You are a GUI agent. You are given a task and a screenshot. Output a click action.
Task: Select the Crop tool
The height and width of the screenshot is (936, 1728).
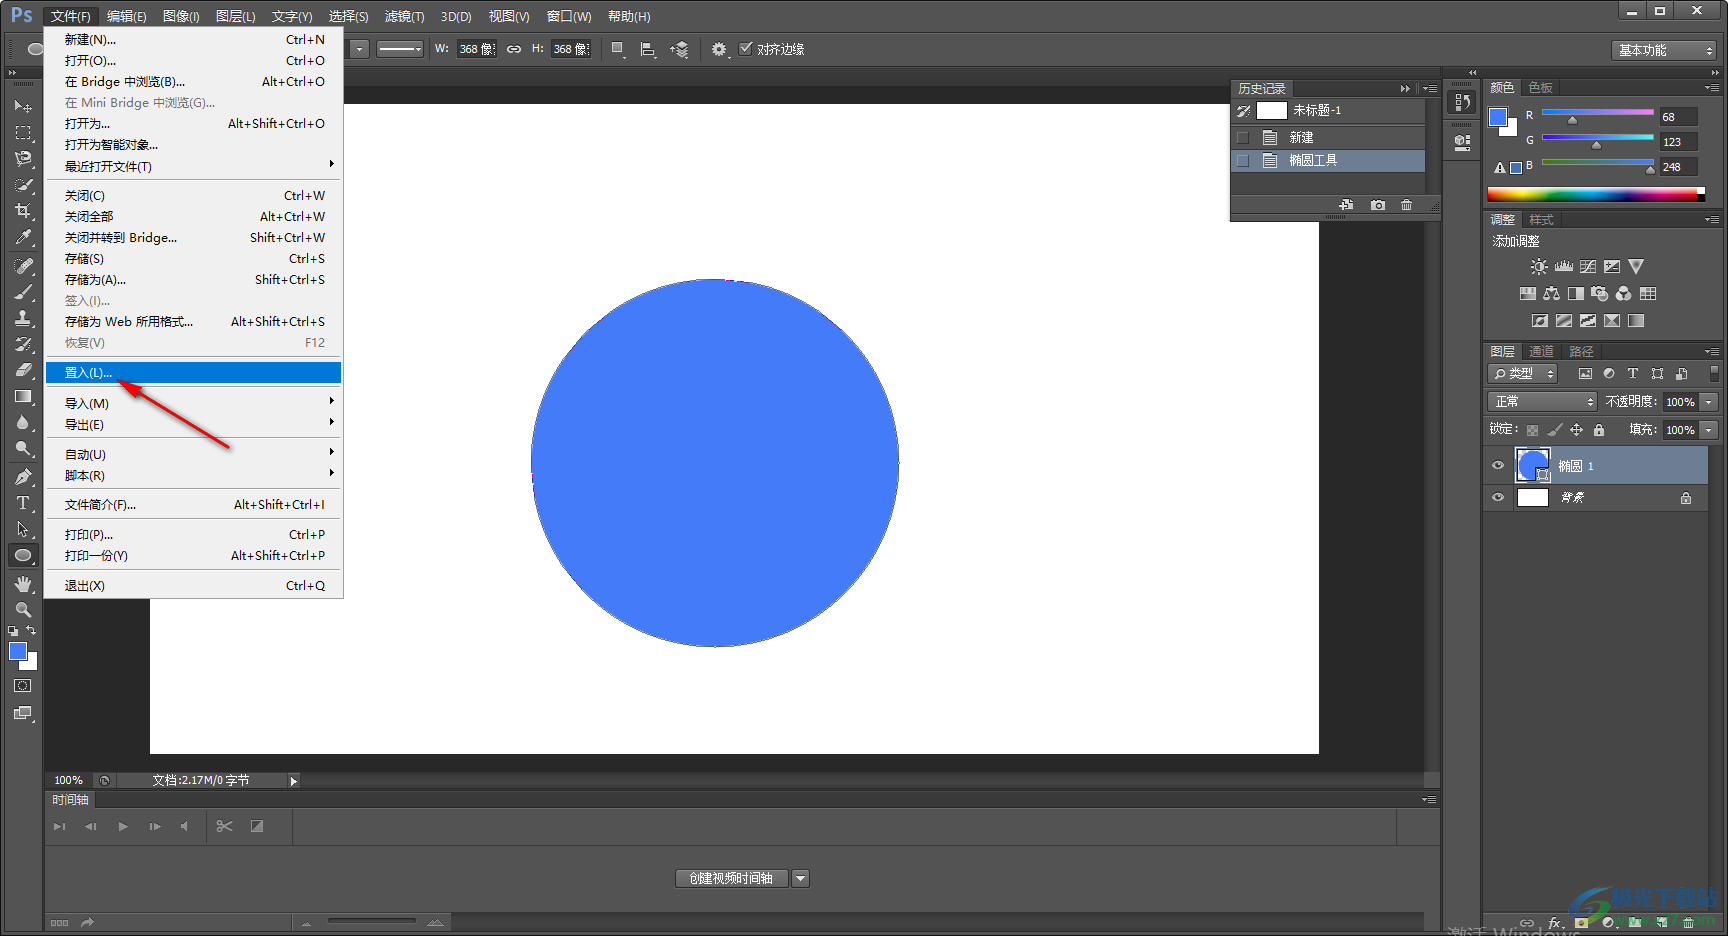coord(22,210)
